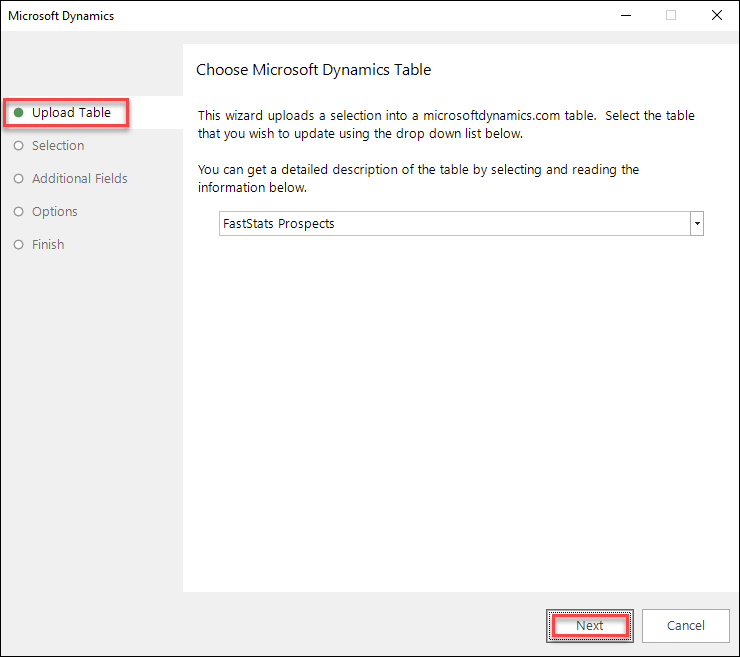Click the Choose Microsoft Dynamics Table heading
This screenshot has width=740, height=657.
313,70
